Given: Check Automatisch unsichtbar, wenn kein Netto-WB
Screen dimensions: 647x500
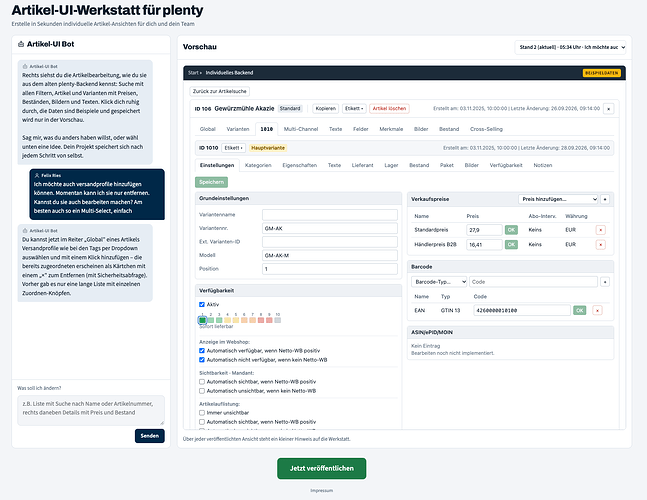Looking at the screenshot, I should [x=202, y=391].
